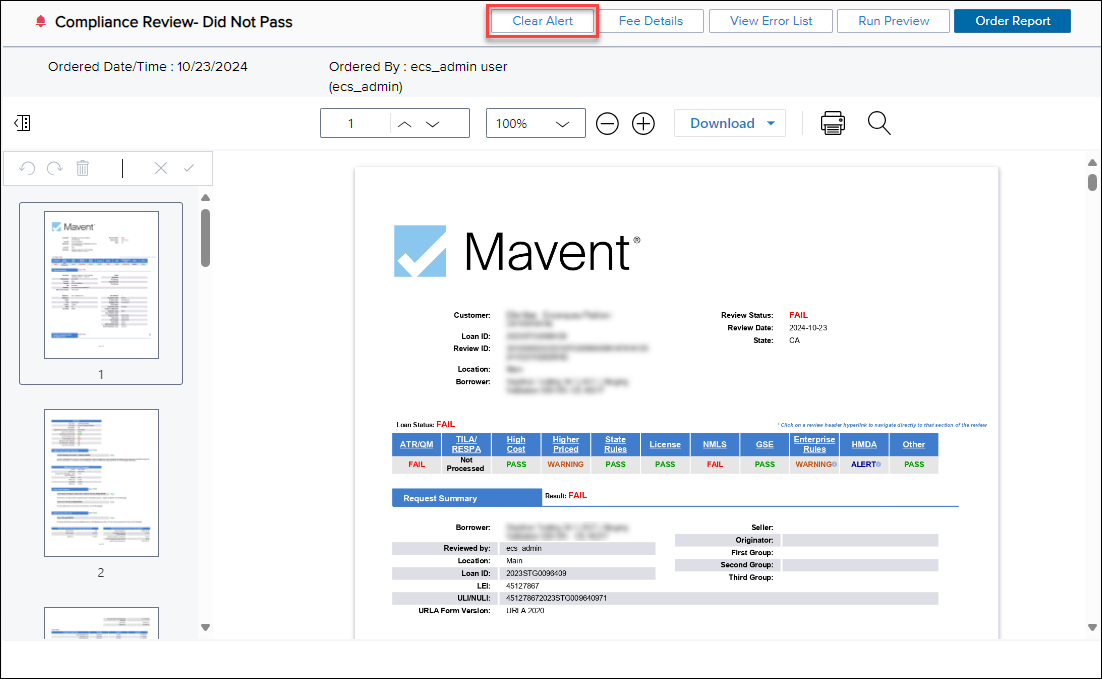Open the HMDA section link
Screen dimensions: 1102x679
tap(864, 444)
